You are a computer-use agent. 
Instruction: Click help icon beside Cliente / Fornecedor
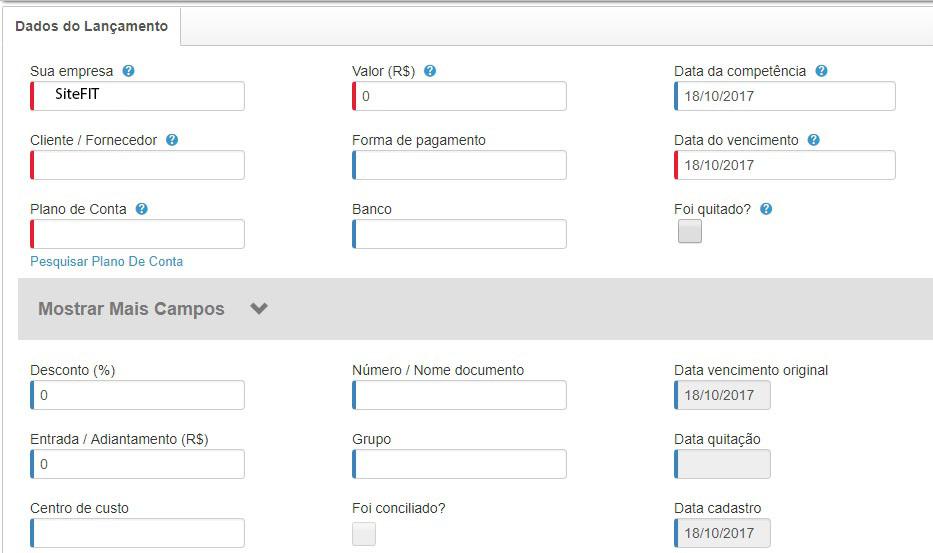(172, 141)
